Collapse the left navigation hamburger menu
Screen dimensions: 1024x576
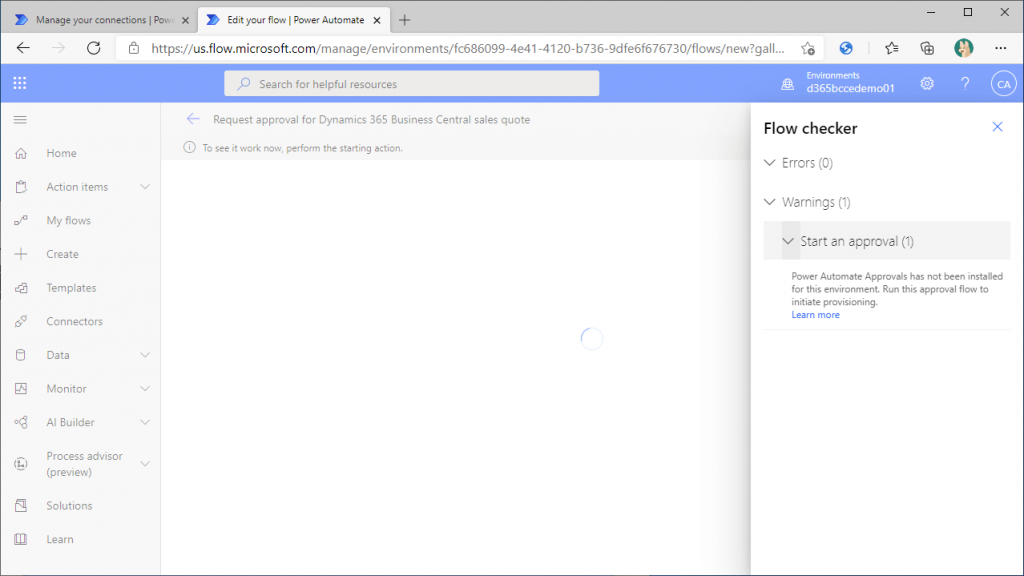click(x=20, y=120)
